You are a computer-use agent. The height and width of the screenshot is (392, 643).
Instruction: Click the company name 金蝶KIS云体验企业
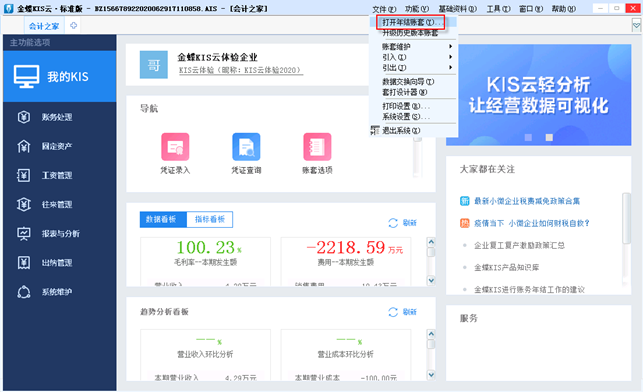tap(217, 57)
